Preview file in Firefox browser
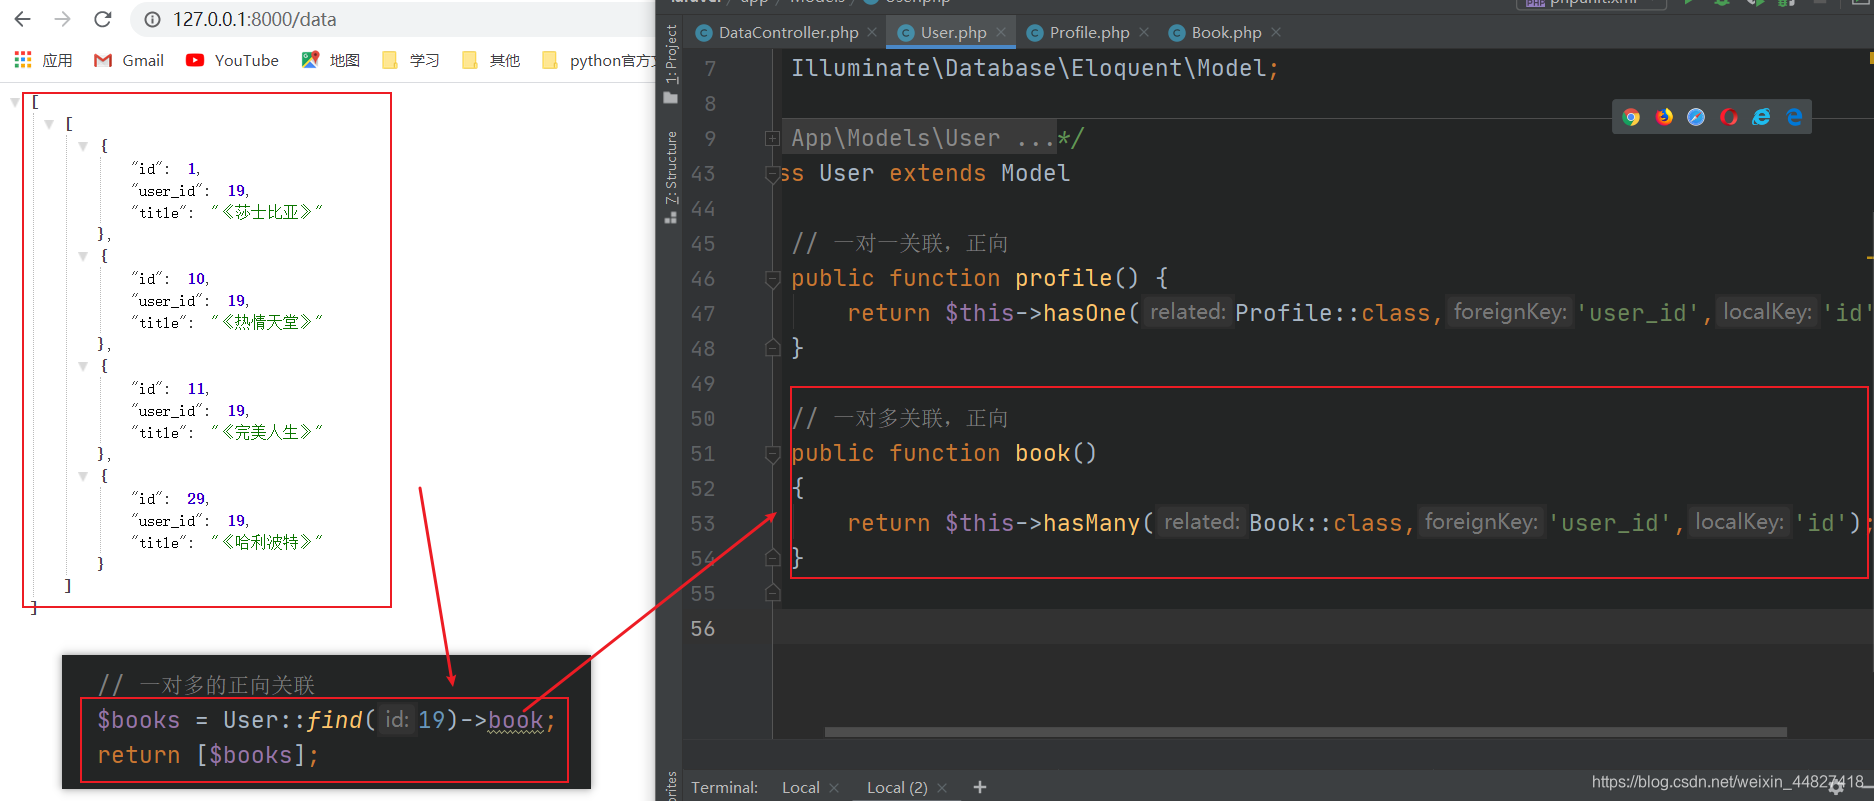The height and width of the screenshot is (801, 1874). pyautogui.click(x=1664, y=117)
